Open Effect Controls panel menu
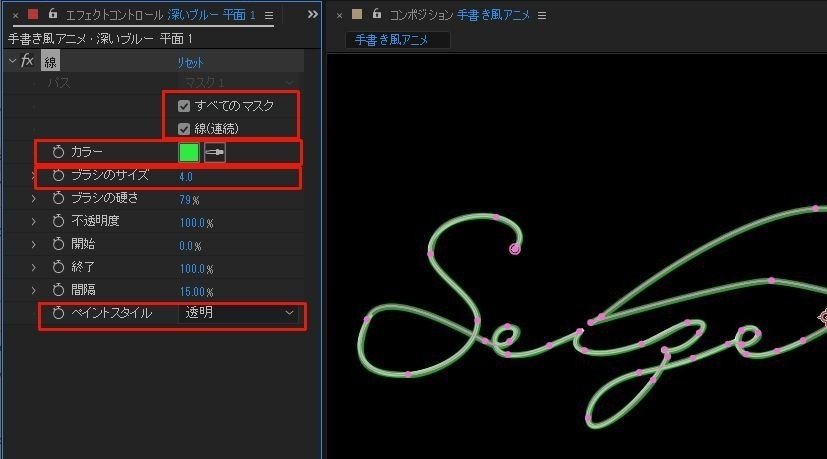The width and height of the screenshot is (827, 459). click(x=269, y=16)
